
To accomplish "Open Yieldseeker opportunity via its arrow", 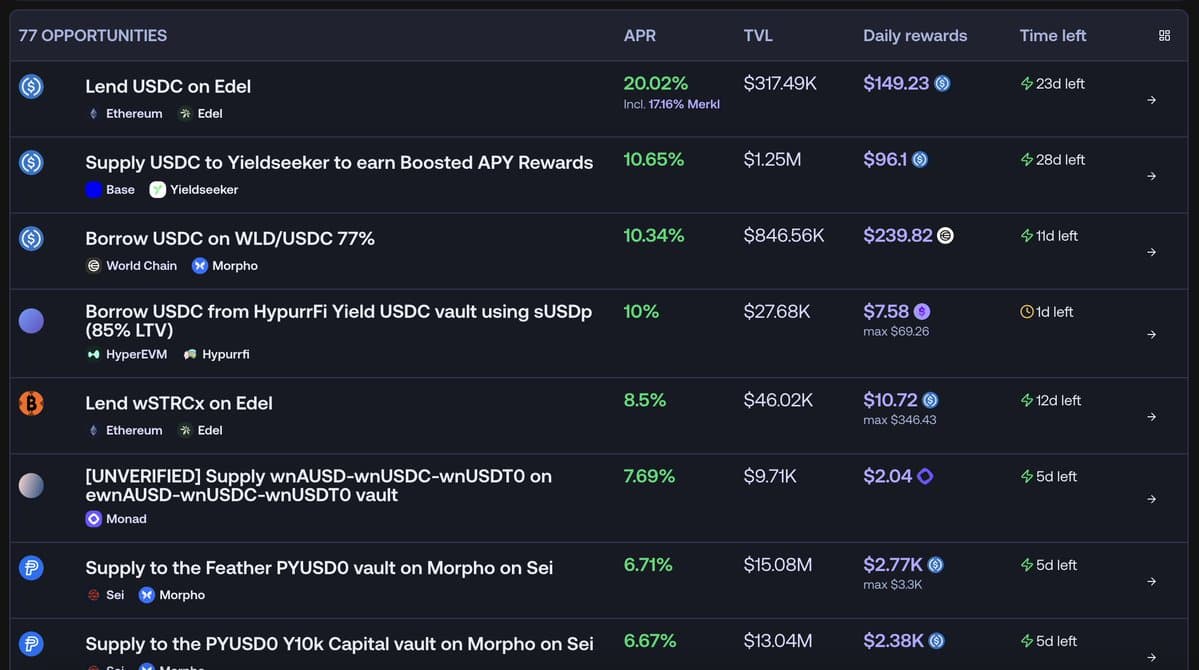I will 1152,176.
